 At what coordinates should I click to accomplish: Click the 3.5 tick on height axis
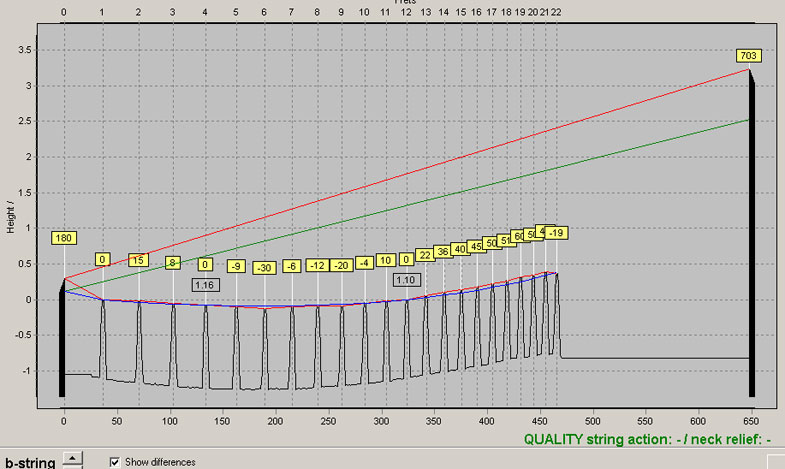click(25, 50)
